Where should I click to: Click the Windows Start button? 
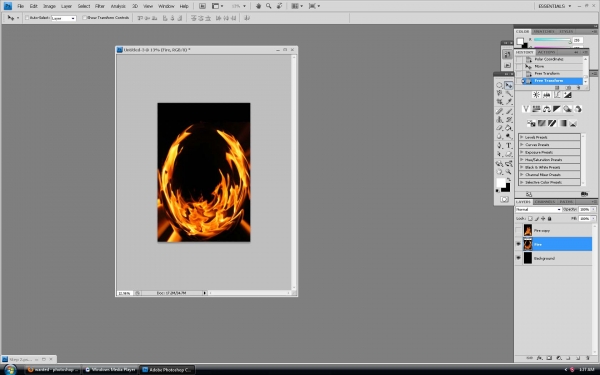(x=10, y=370)
